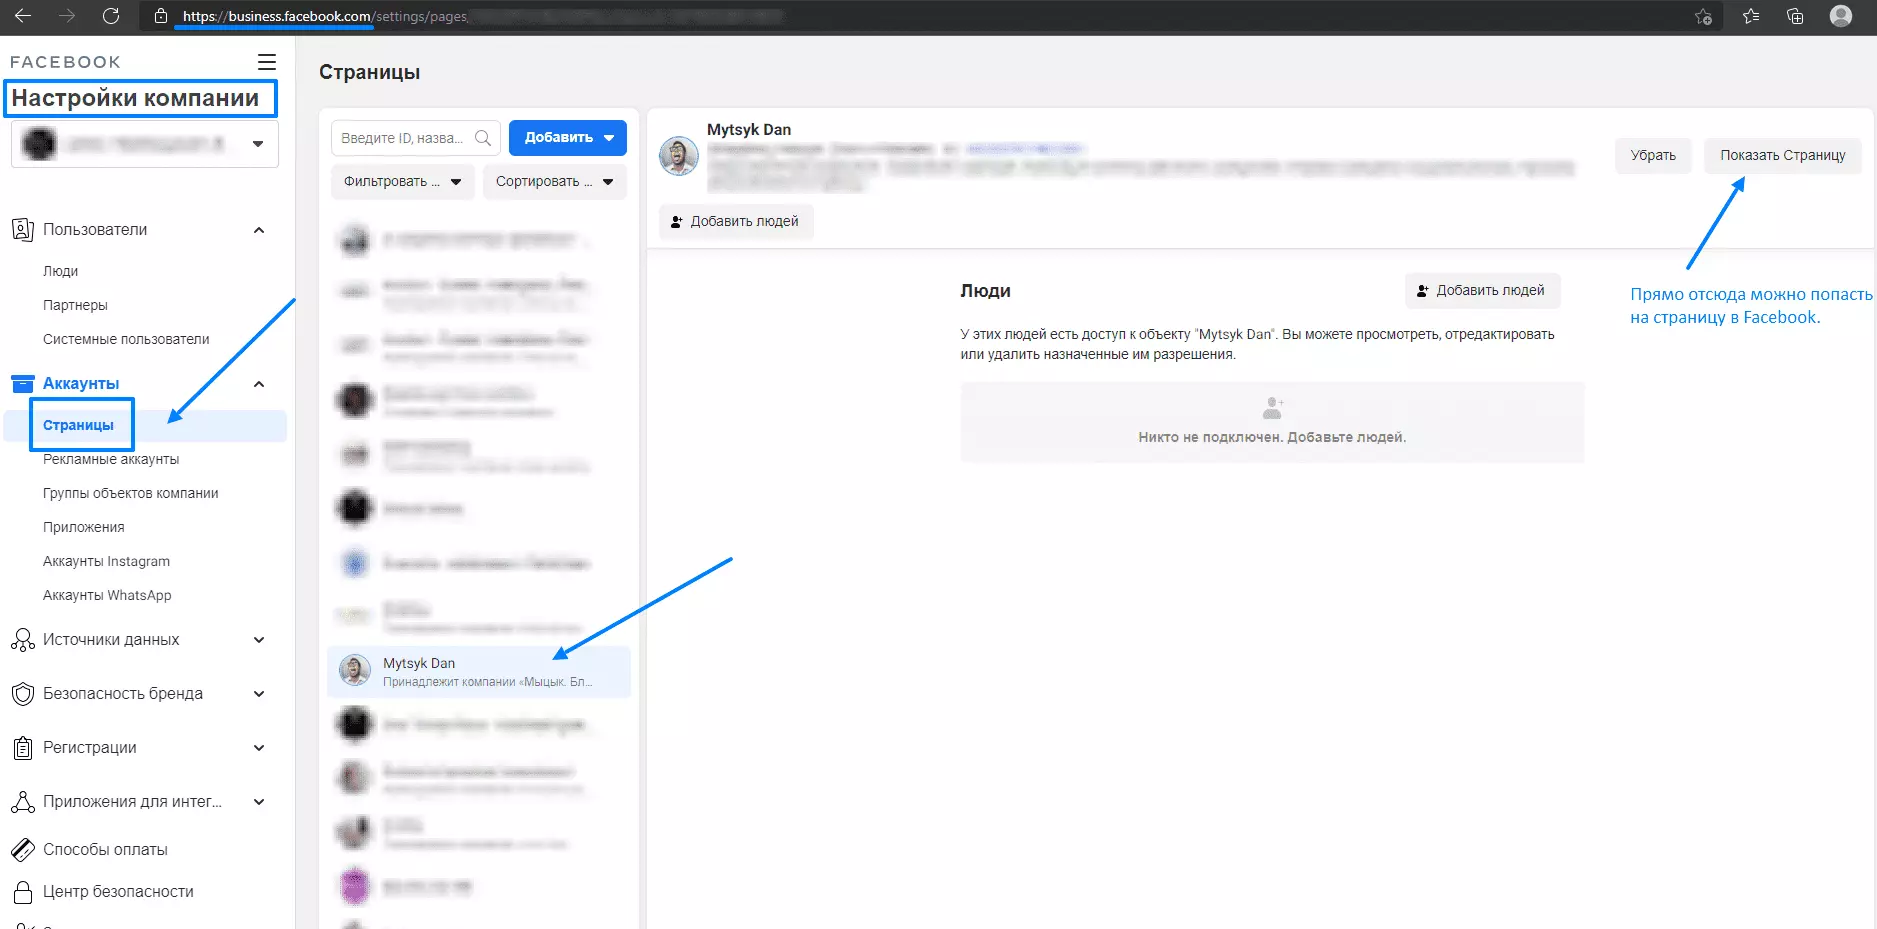Collapse the Аккаунты section chevron
This screenshot has height=929, width=1877.
tap(259, 384)
